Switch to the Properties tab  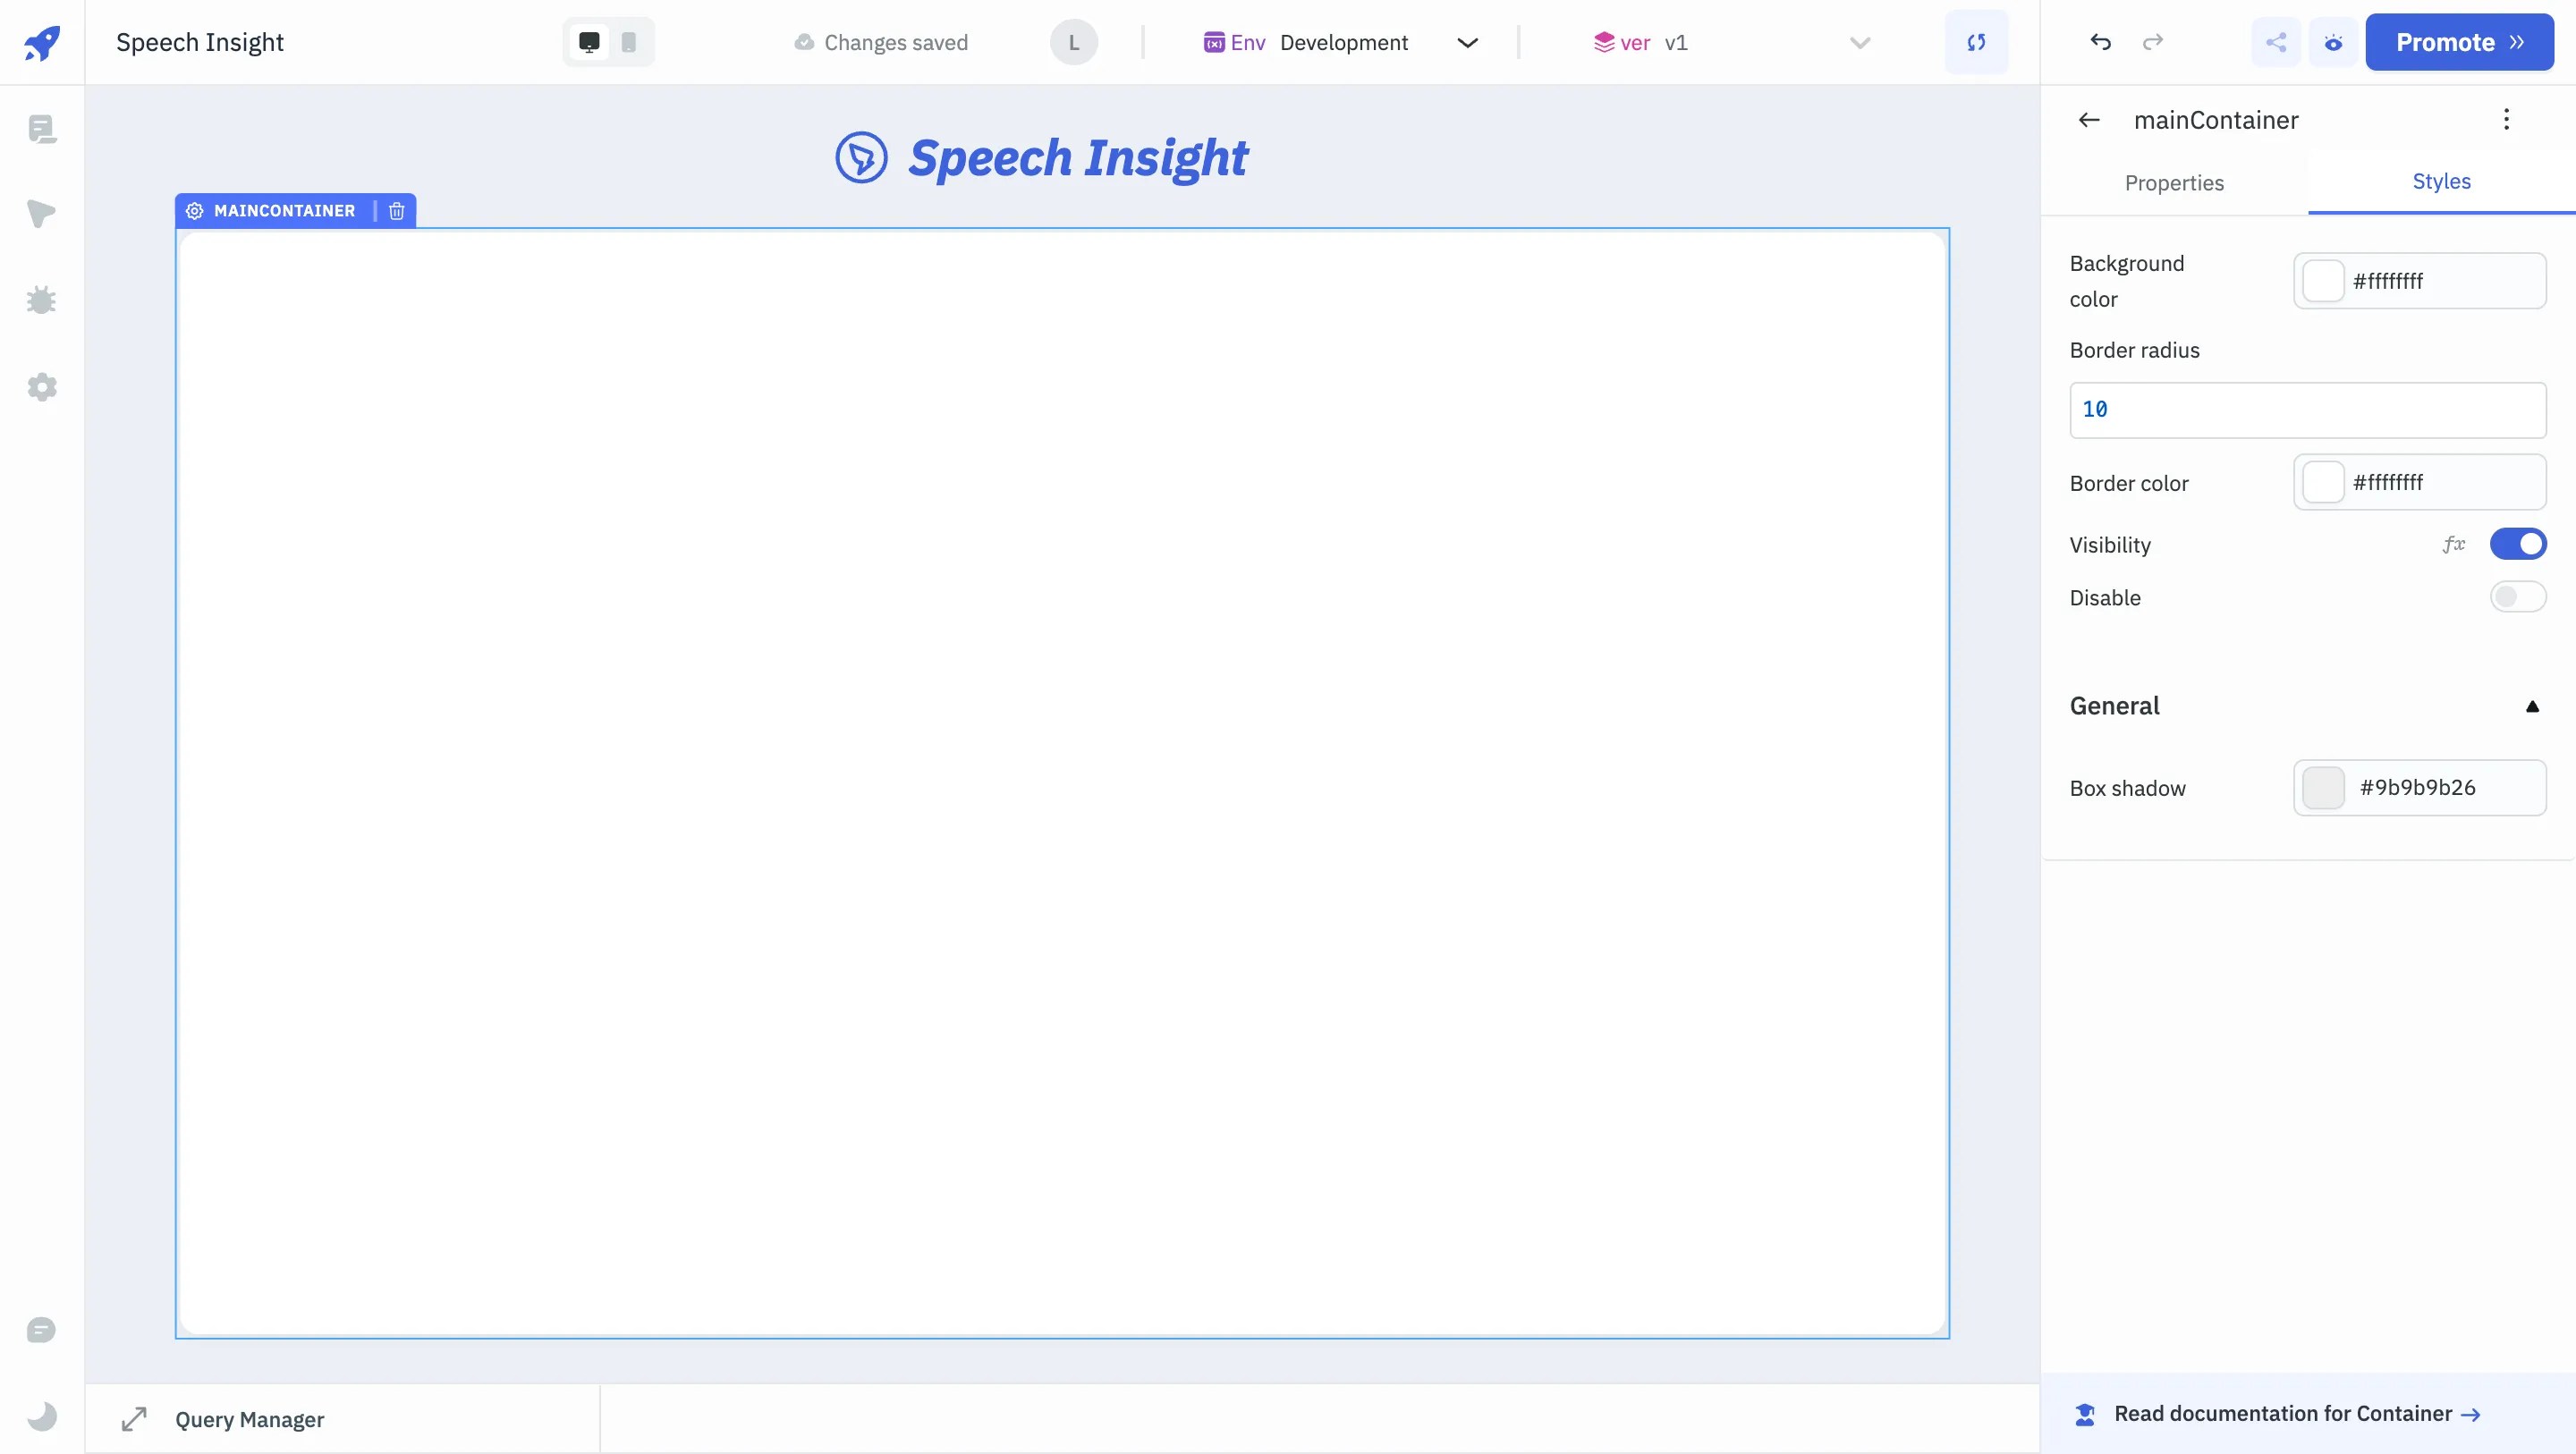click(x=2175, y=183)
